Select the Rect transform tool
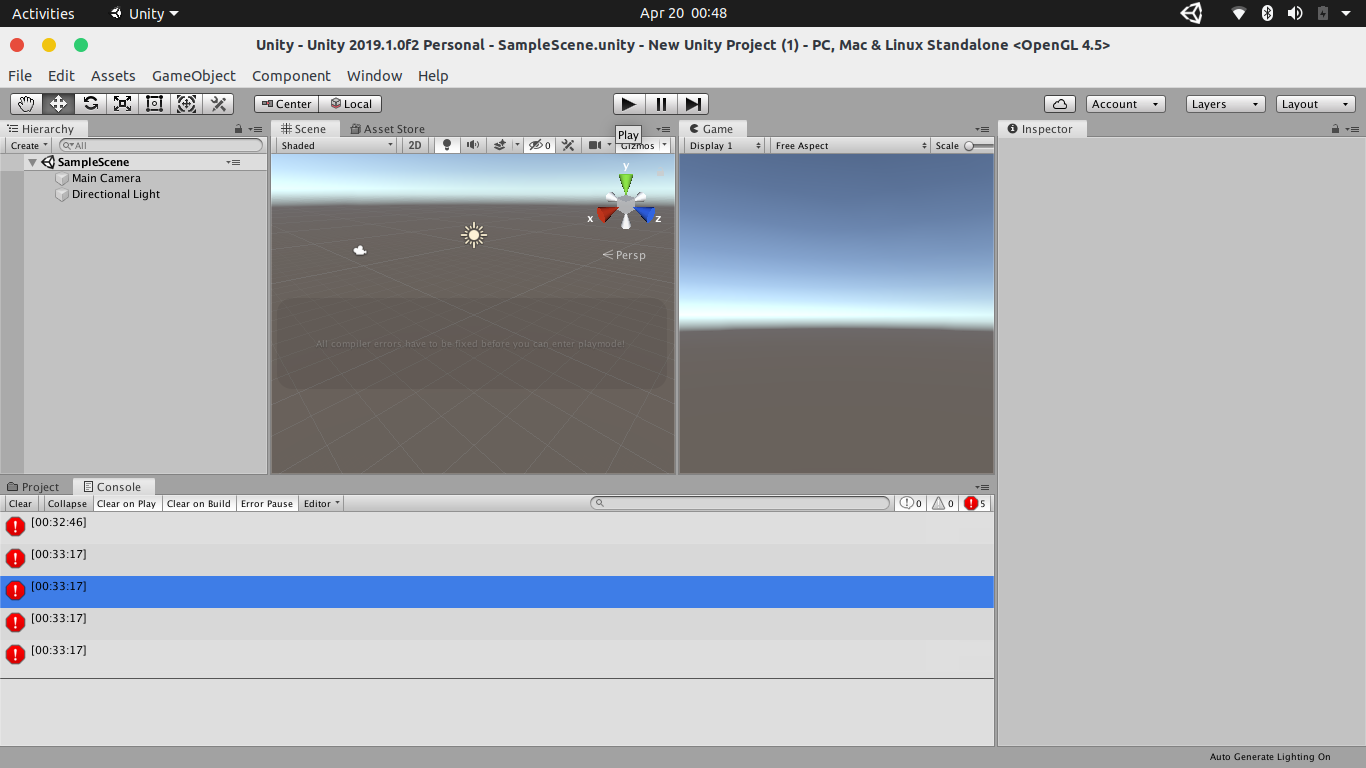 154,104
